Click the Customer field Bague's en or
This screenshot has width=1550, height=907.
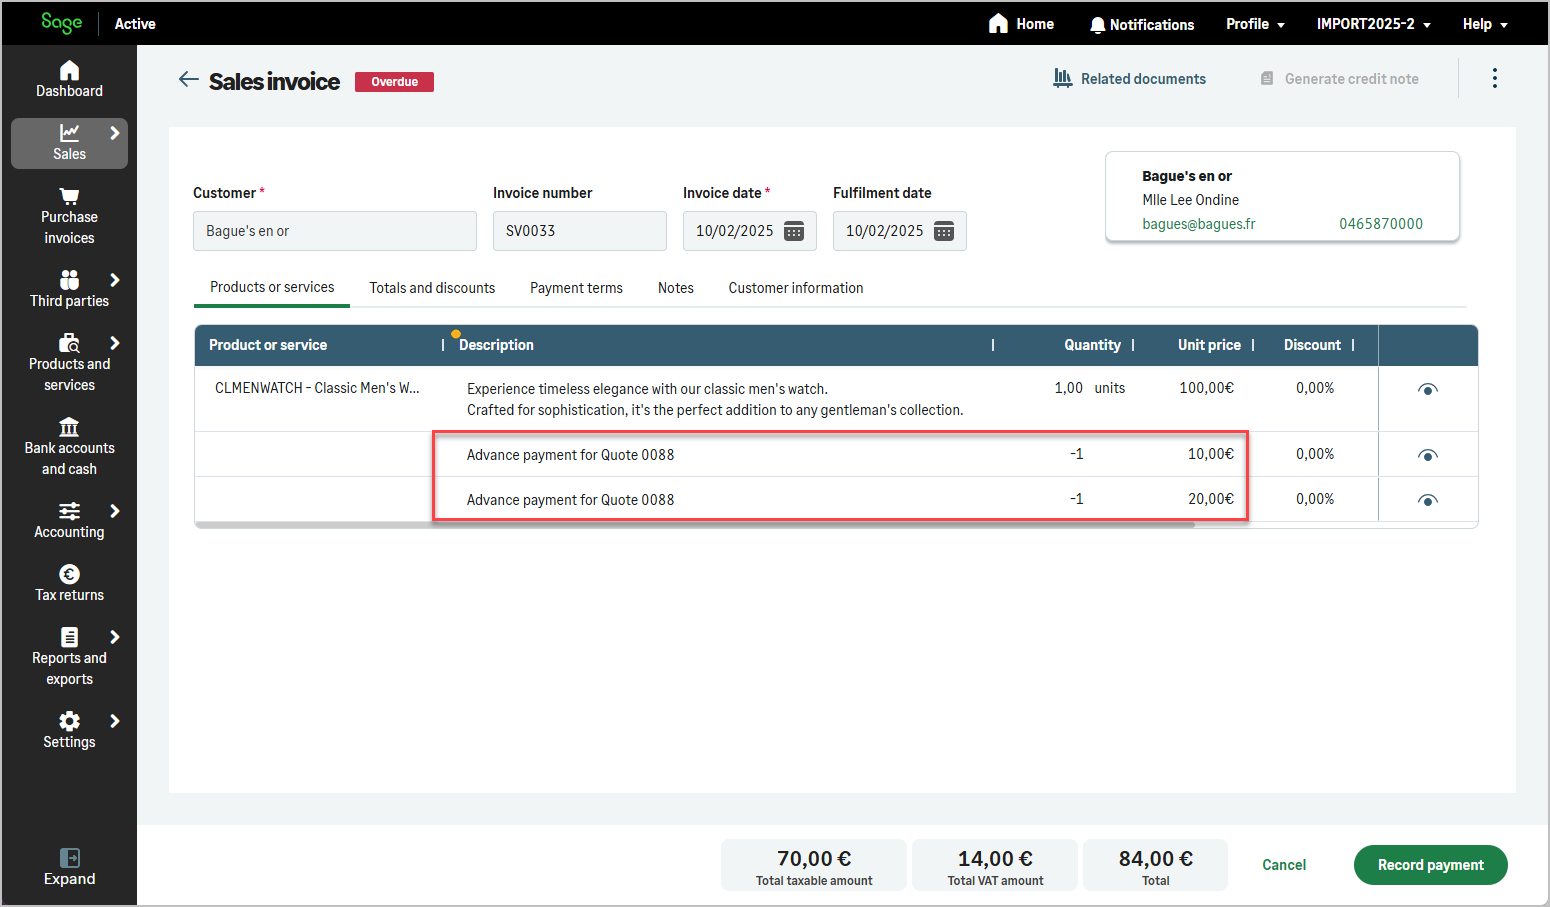[x=335, y=231]
